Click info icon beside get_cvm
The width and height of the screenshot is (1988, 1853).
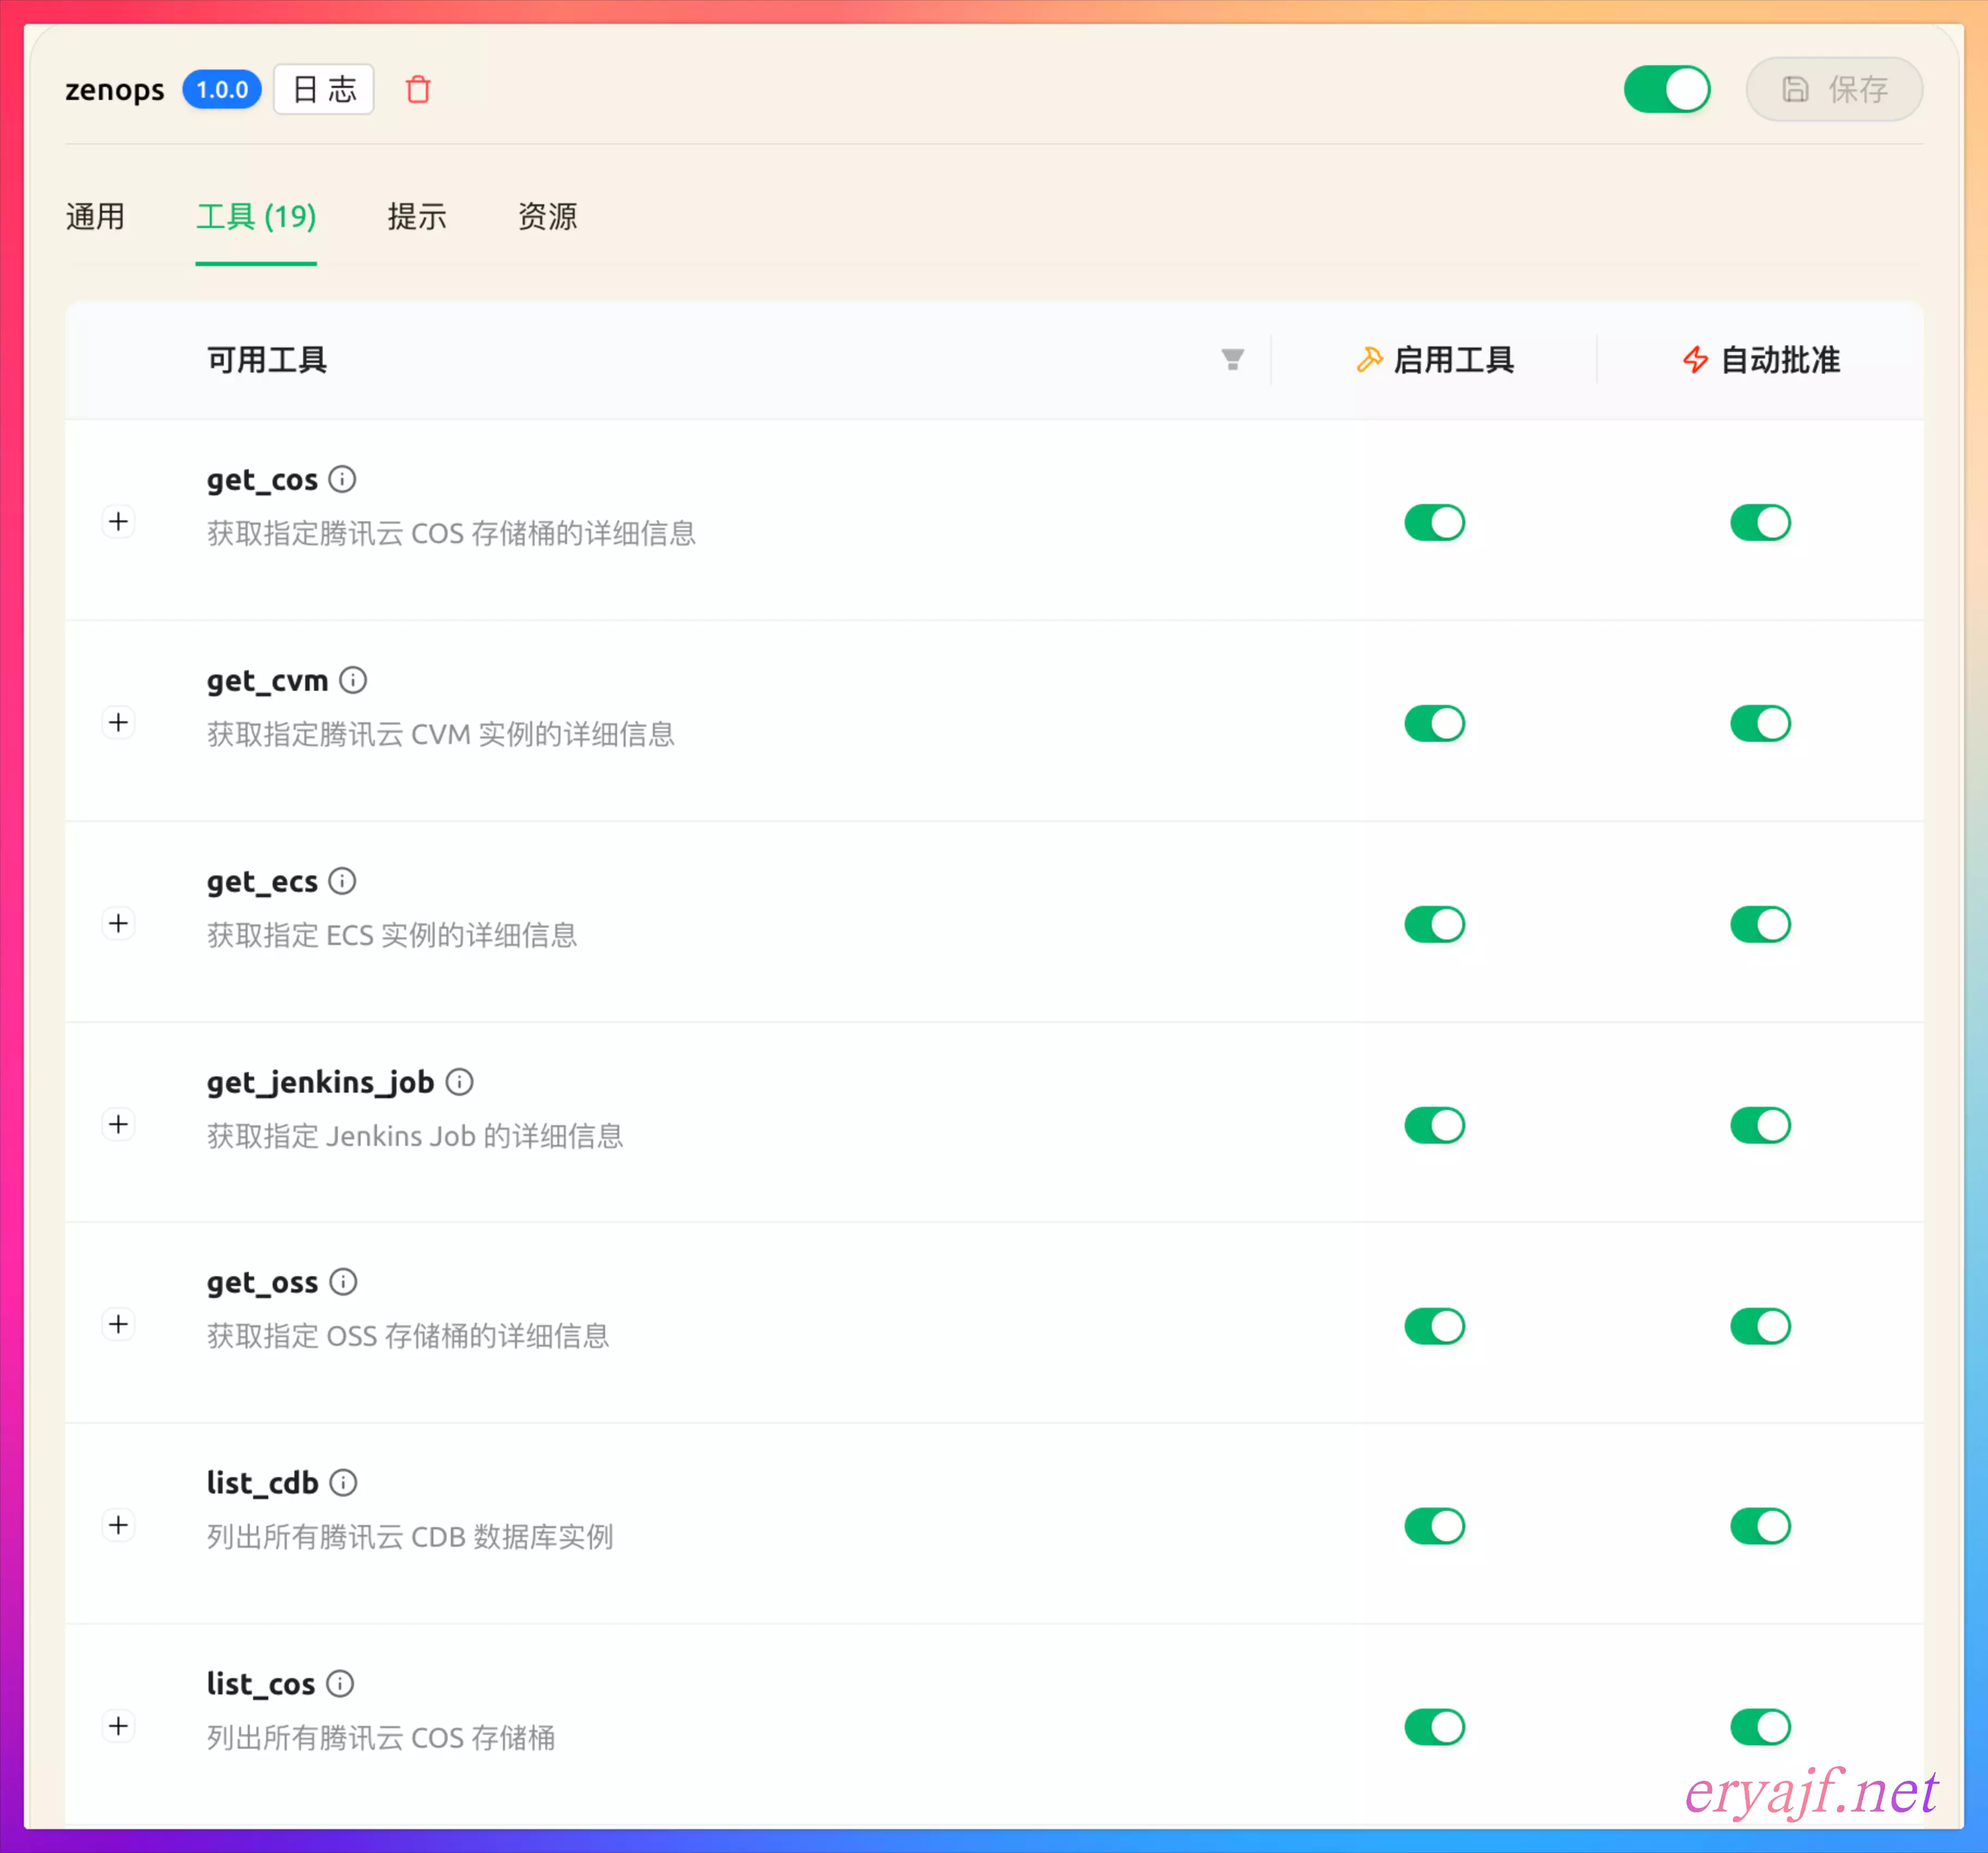coord(353,680)
